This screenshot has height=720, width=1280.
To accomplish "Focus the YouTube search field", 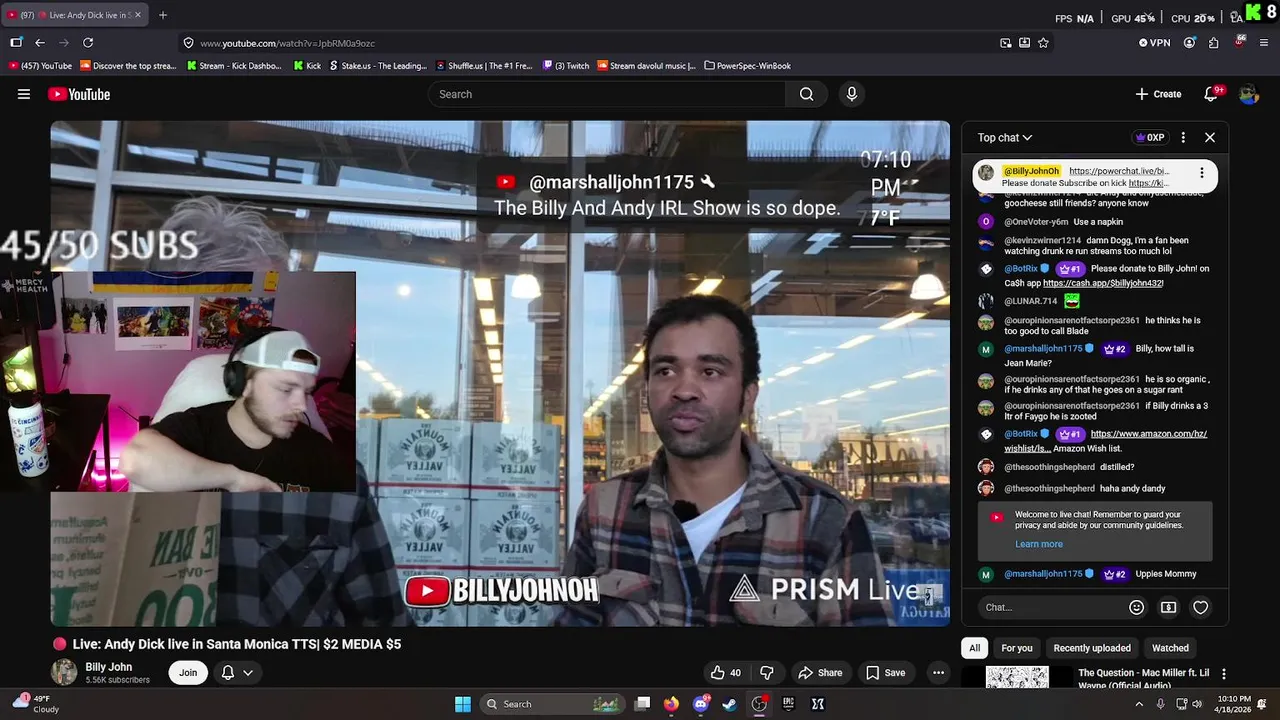I will [x=607, y=94].
